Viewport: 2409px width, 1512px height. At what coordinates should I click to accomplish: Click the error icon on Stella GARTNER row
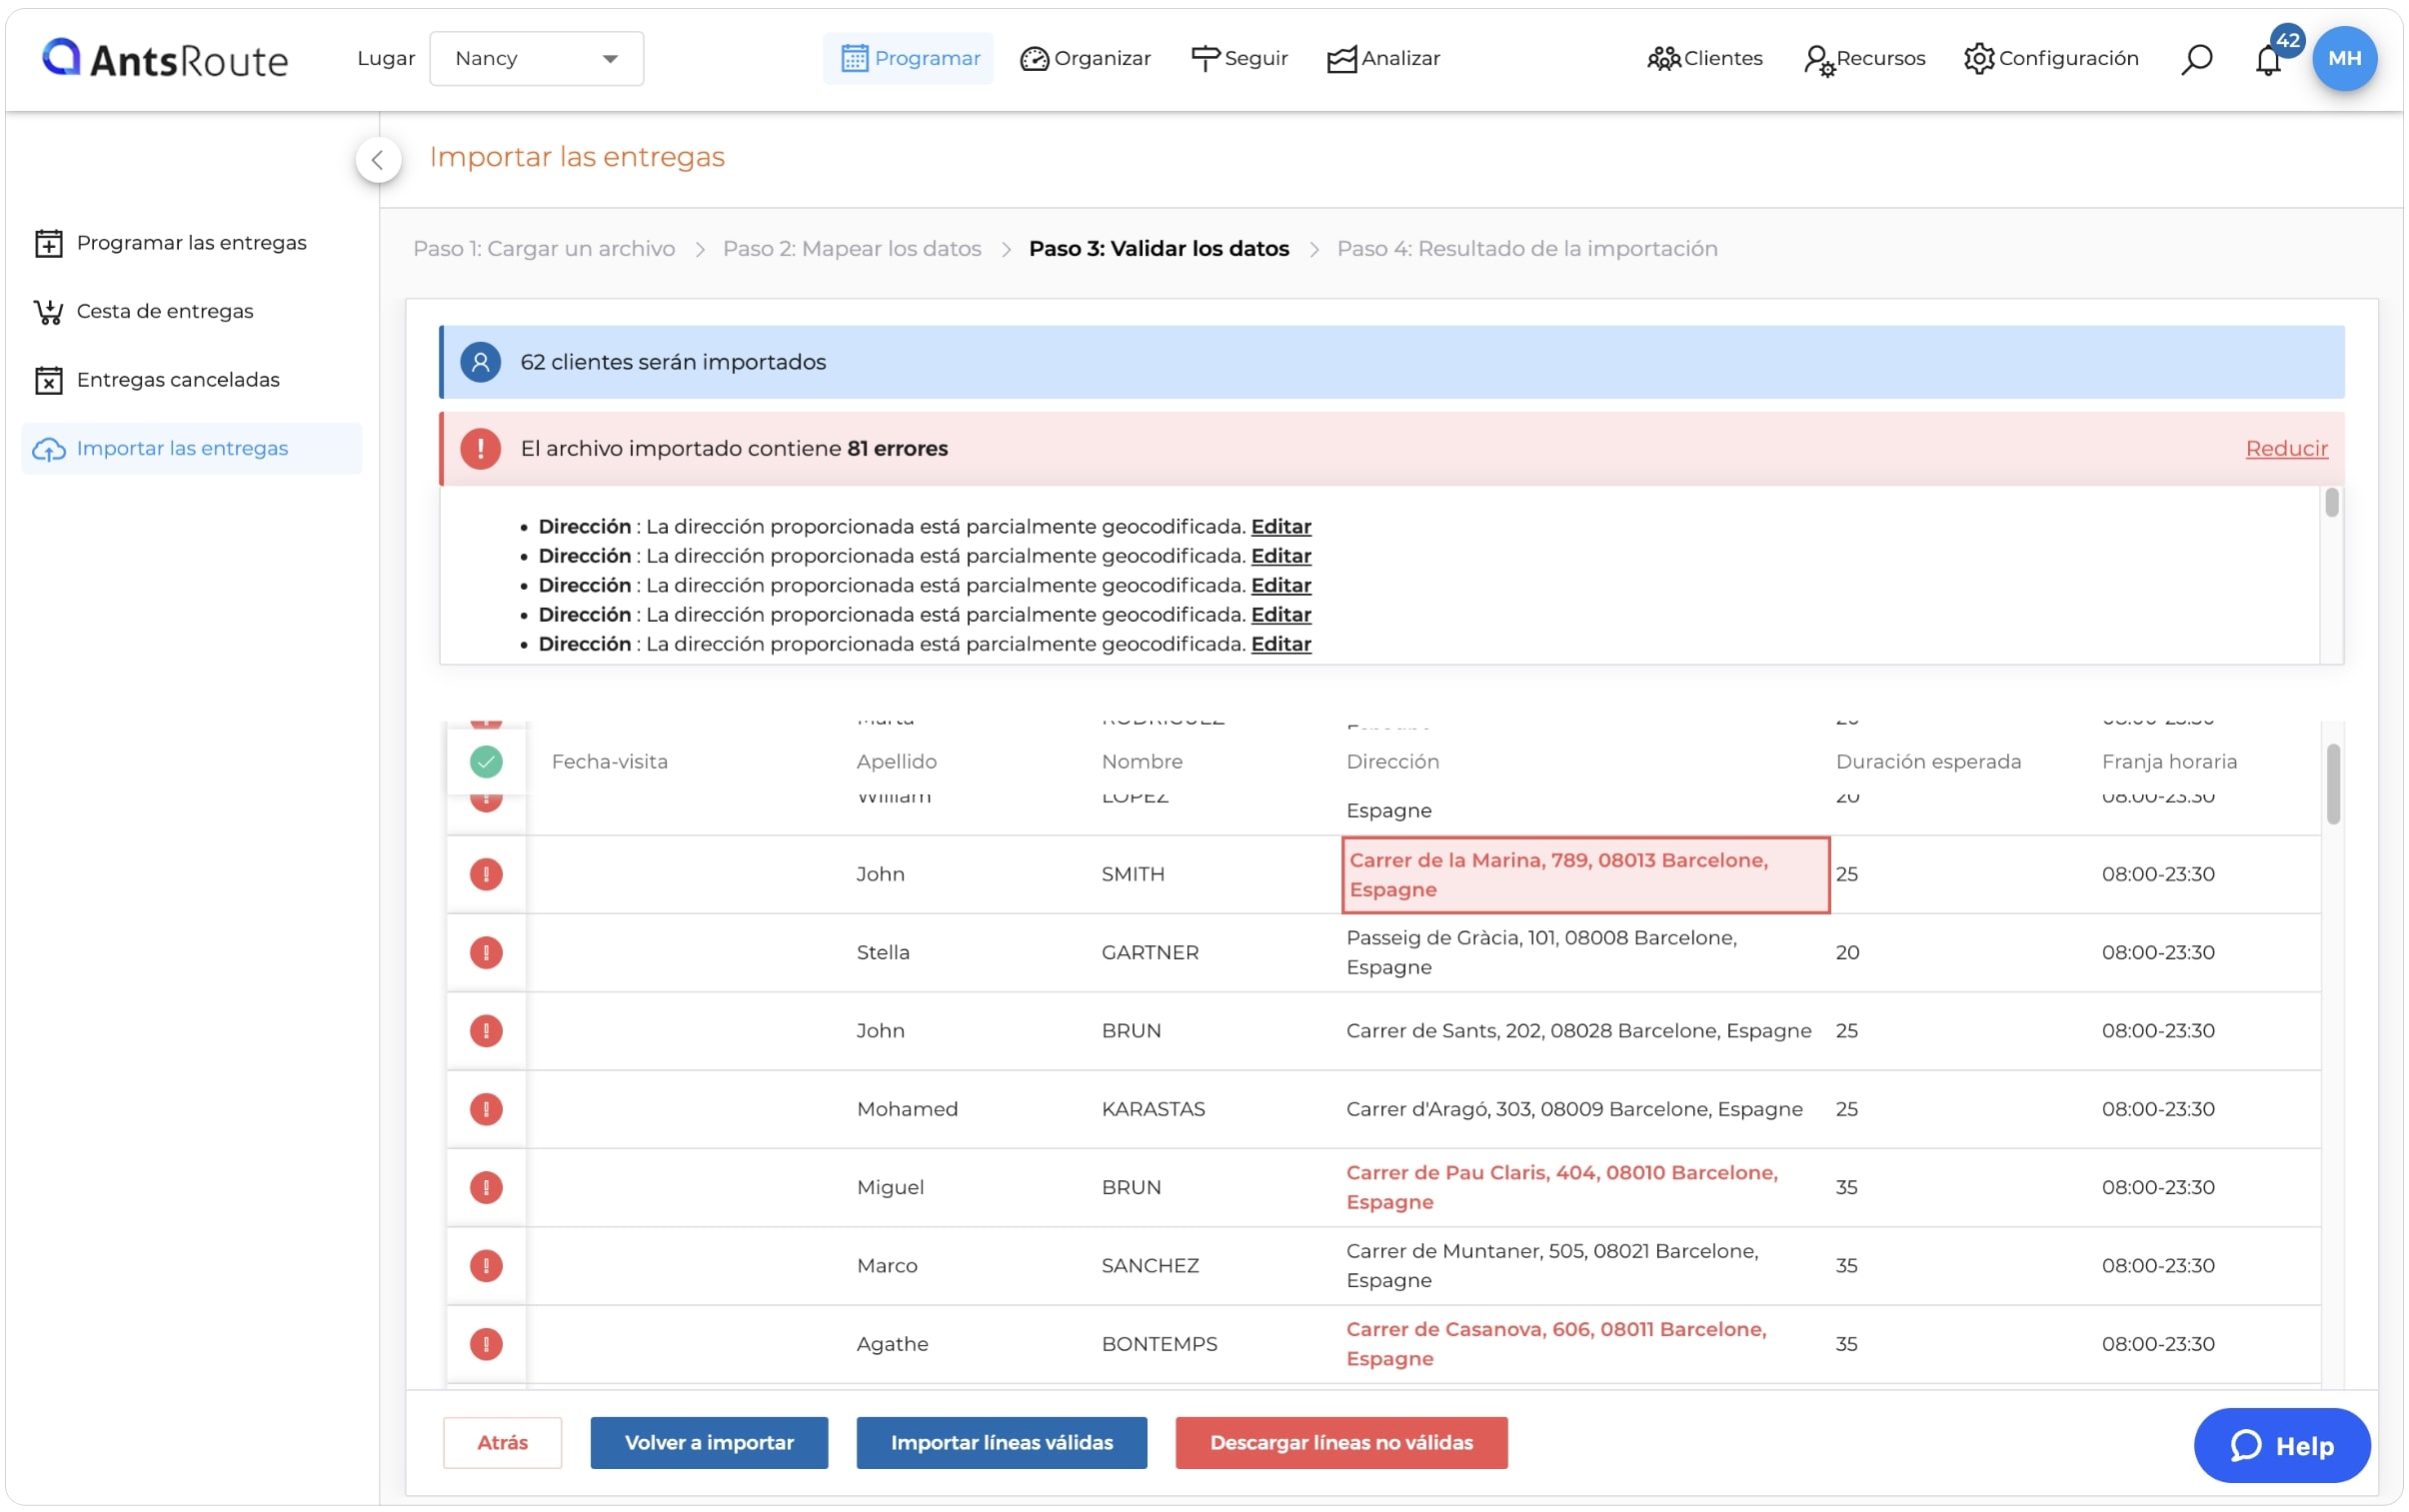486,952
